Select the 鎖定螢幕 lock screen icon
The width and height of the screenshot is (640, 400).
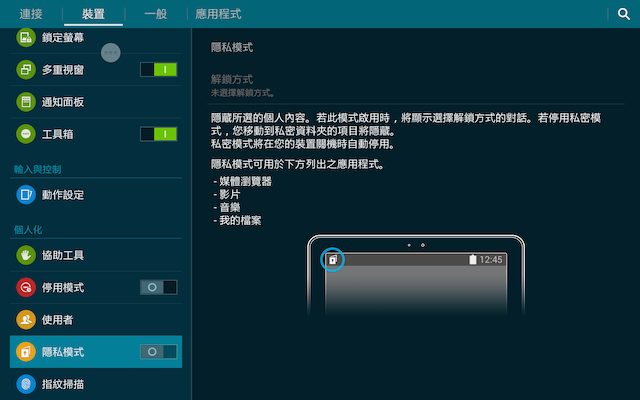[x=26, y=38]
